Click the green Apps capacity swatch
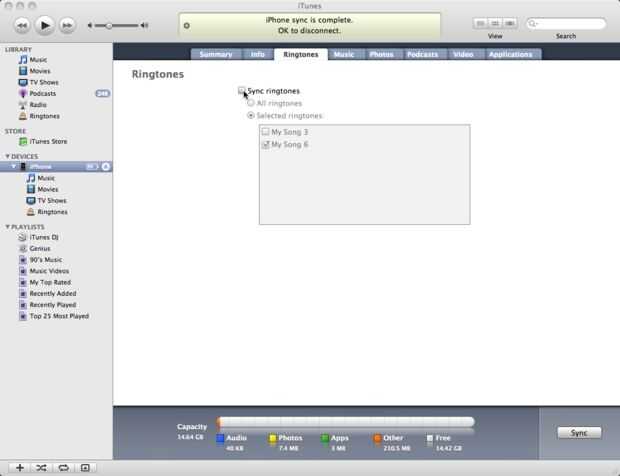620x476 pixels. 325,438
